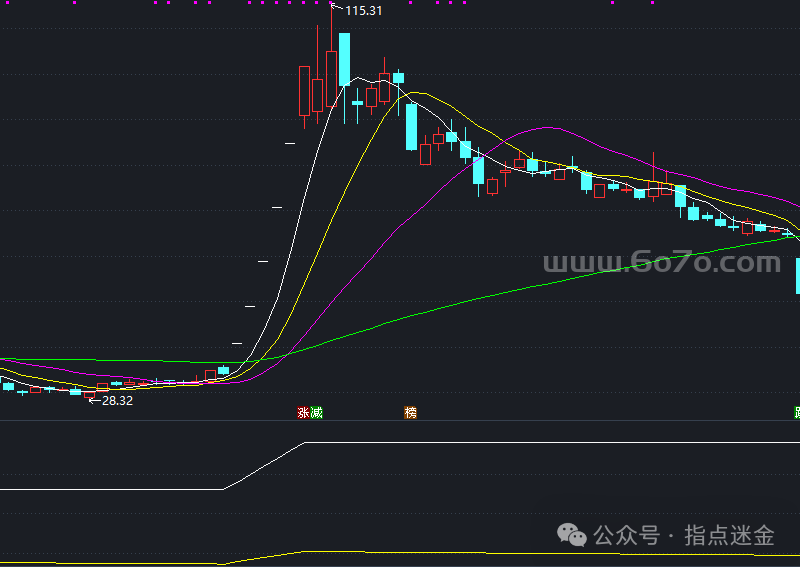The height and width of the screenshot is (567, 800).
Task: Click the white moving average line near its peak
Action: coord(380,77)
